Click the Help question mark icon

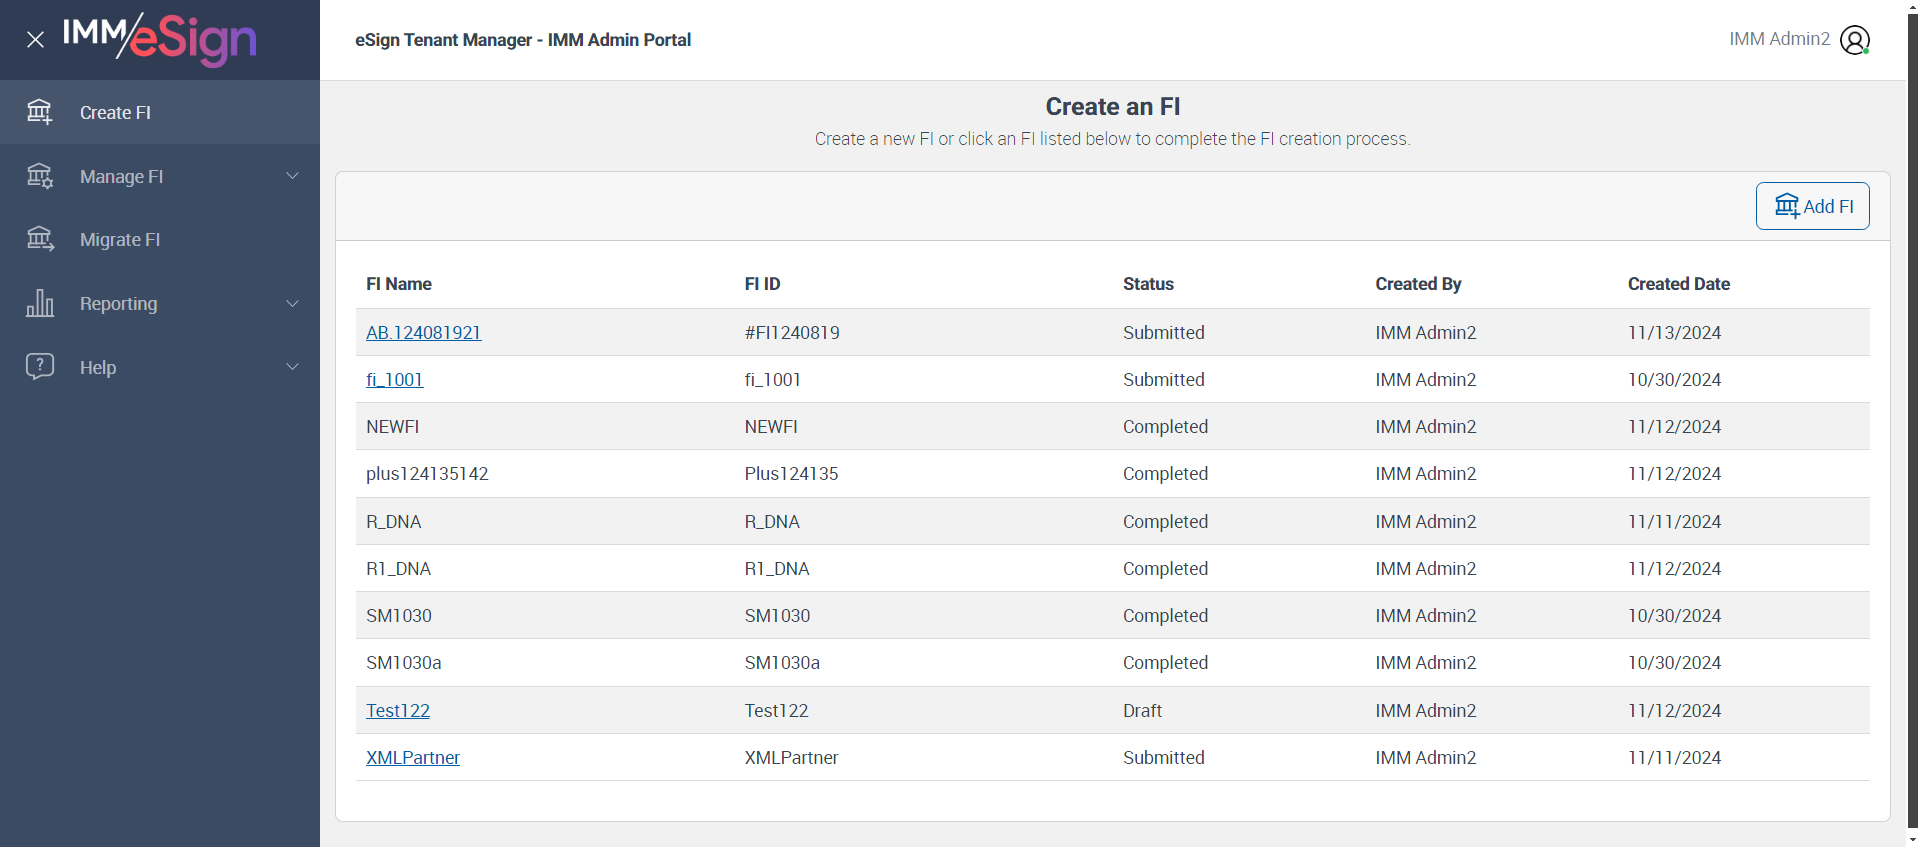tap(40, 366)
